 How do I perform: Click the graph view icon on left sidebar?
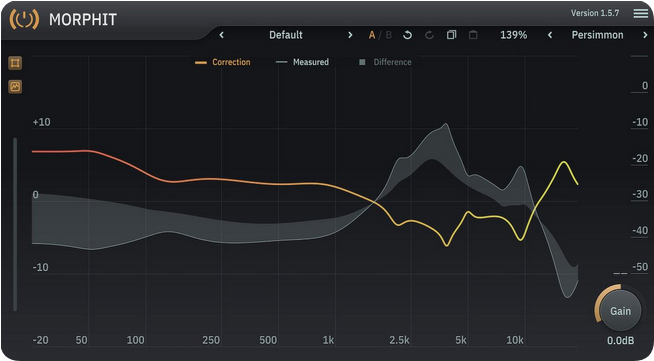(15, 87)
